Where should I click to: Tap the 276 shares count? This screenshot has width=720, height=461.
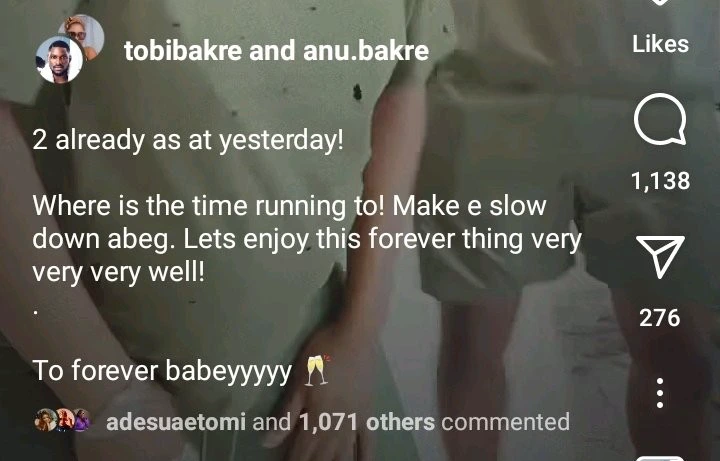tap(660, 318)
